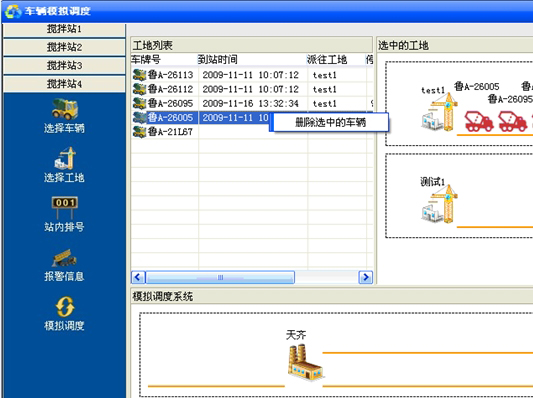Select the row for vehicle 鲁A-21L67
Image resolution: width=533 pixels, height=398 pixels.
pyautogui.click(x=252, y=132)
